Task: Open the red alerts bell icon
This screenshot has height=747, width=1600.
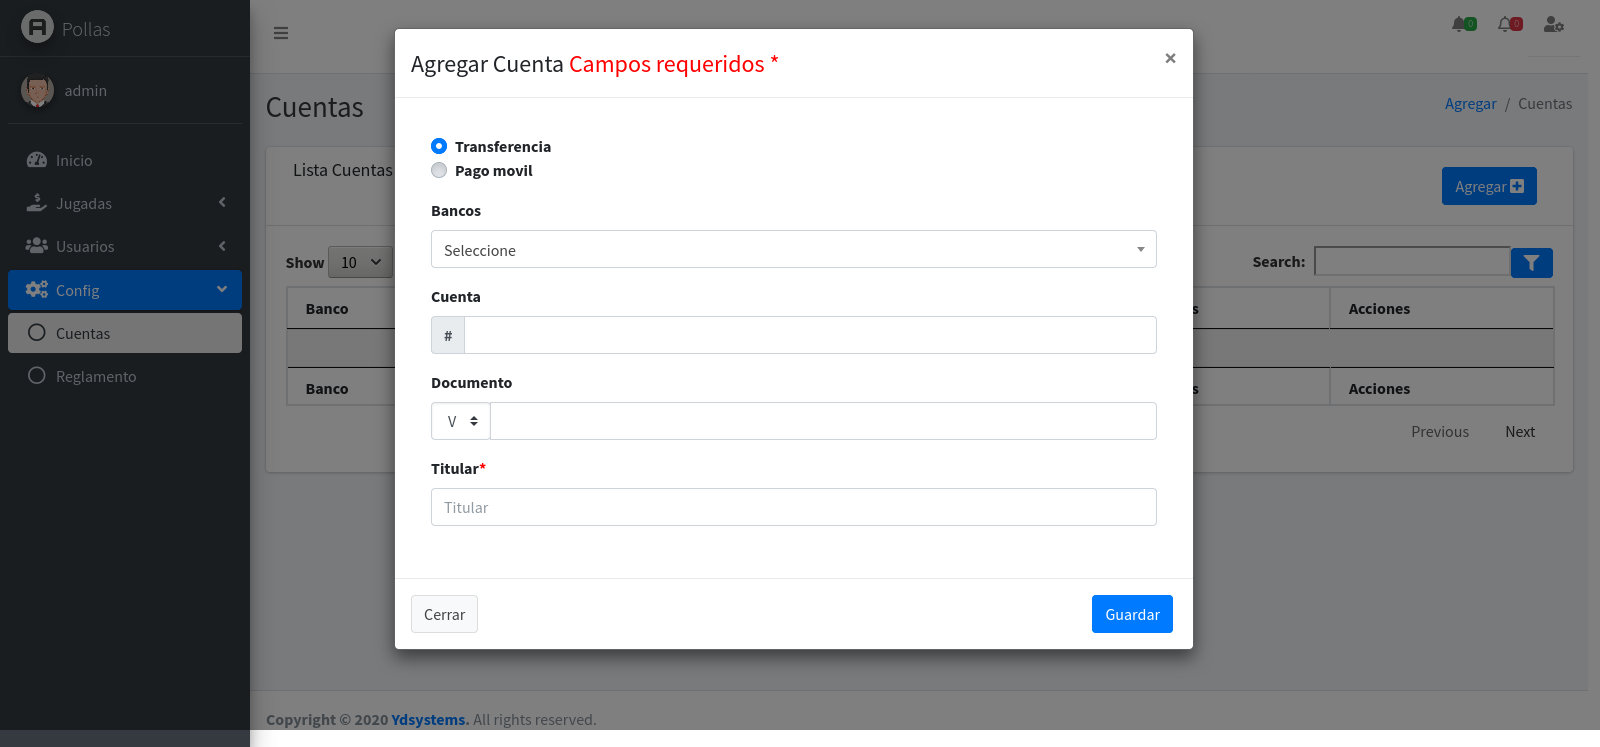Action: (x=1509, y=24)
